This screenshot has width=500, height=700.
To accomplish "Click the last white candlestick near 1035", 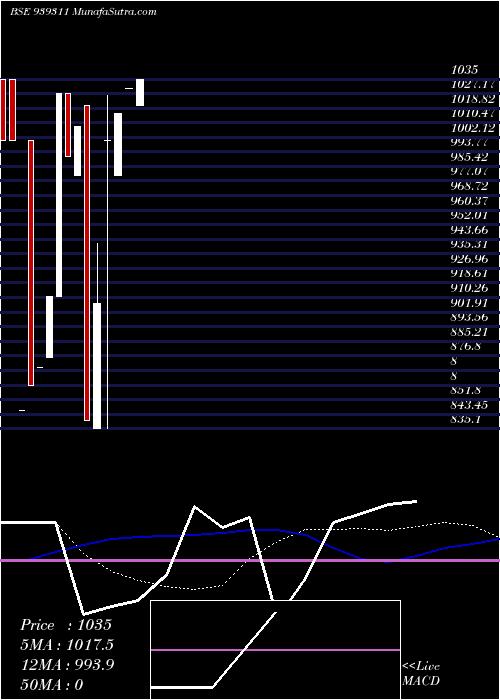I will click(x=140, y=92).
